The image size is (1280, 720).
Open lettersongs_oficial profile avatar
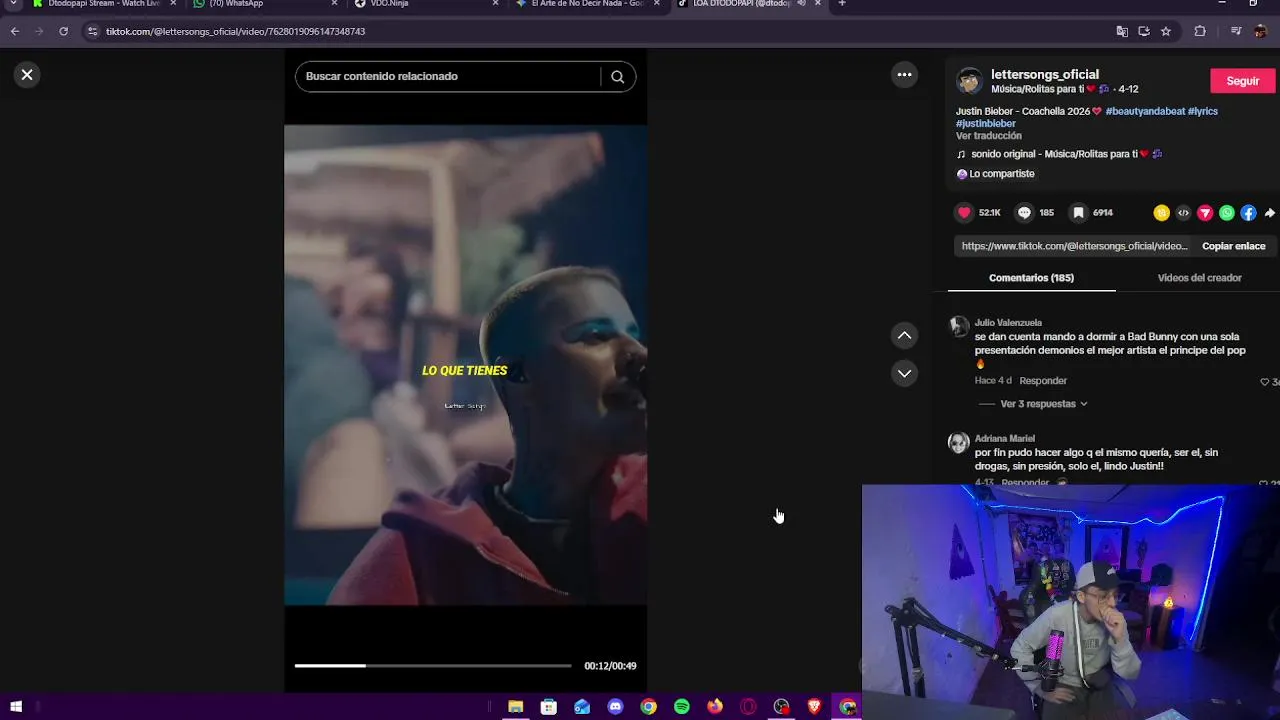[969, 81]
